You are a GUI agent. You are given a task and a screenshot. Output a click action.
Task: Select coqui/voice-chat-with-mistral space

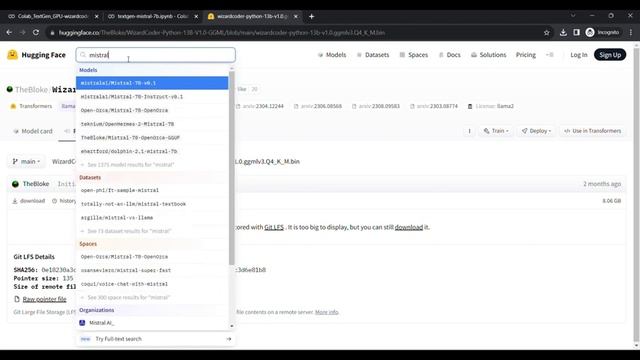click(152, 284)
